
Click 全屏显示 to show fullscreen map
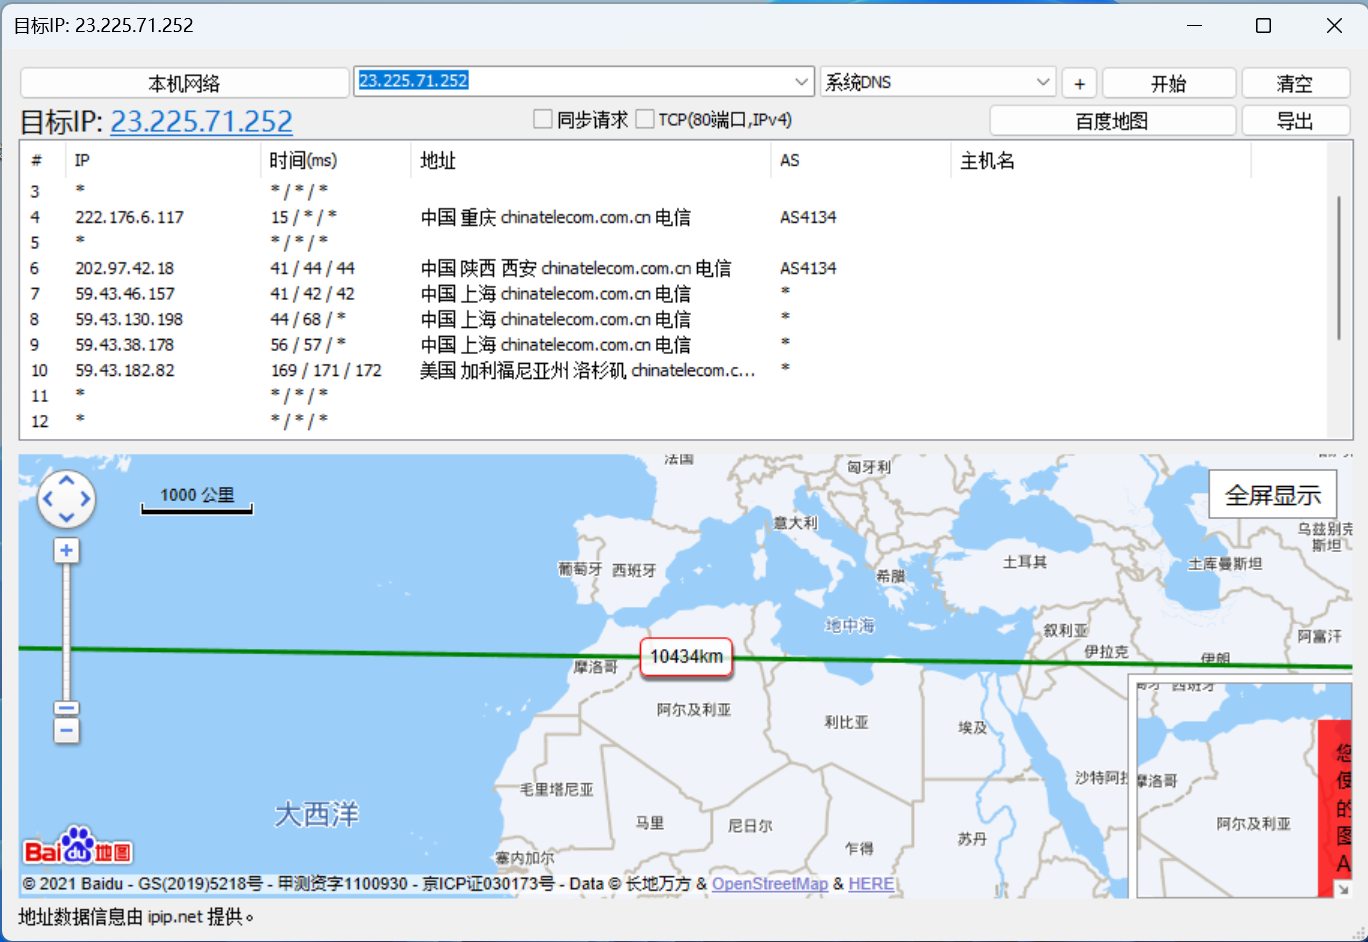[1272, 495]
